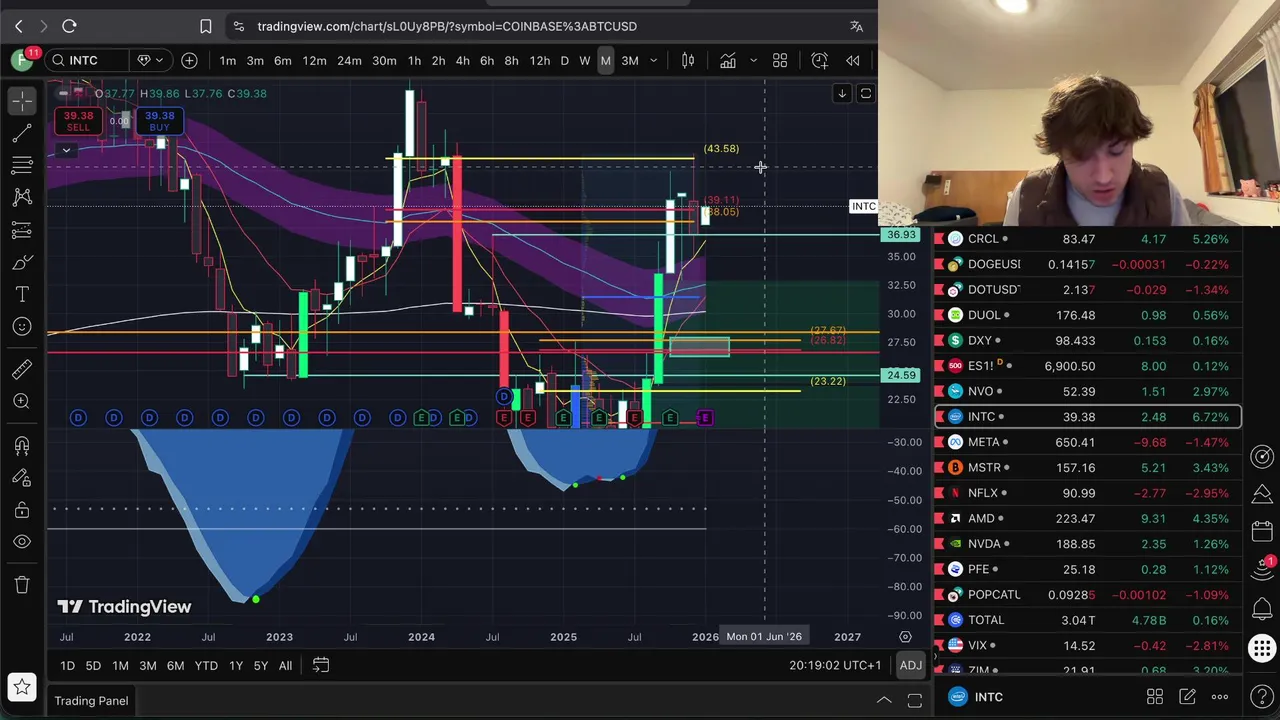1280x720 pixels.
Task: Toggle the chart maximize pane button
Action: coord(866,94)
